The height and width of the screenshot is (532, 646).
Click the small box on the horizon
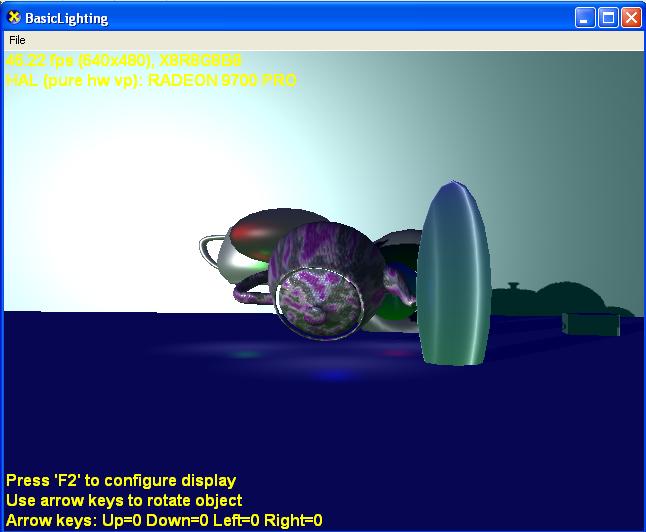(x=590, y=323)
